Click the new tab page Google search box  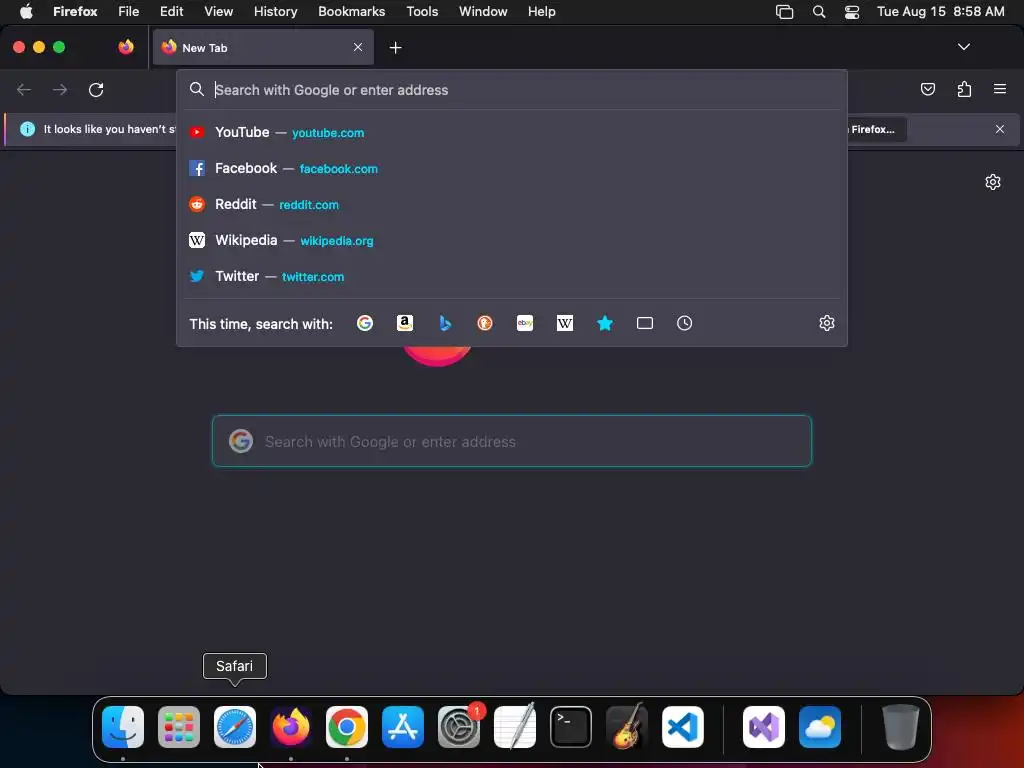[x=512, y=441]
